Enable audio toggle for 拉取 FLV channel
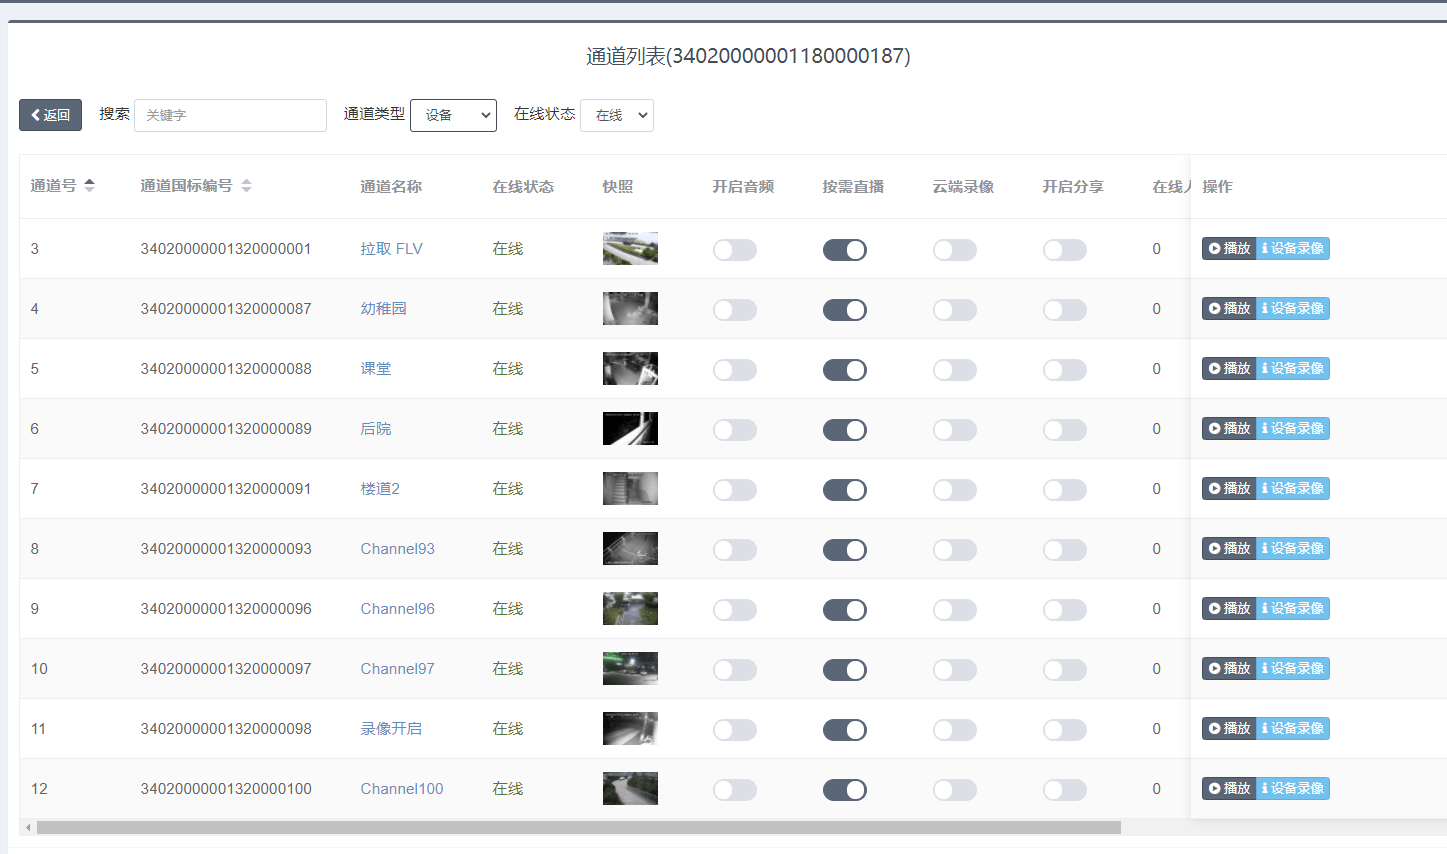1447x854 pixels. [734, 250]
